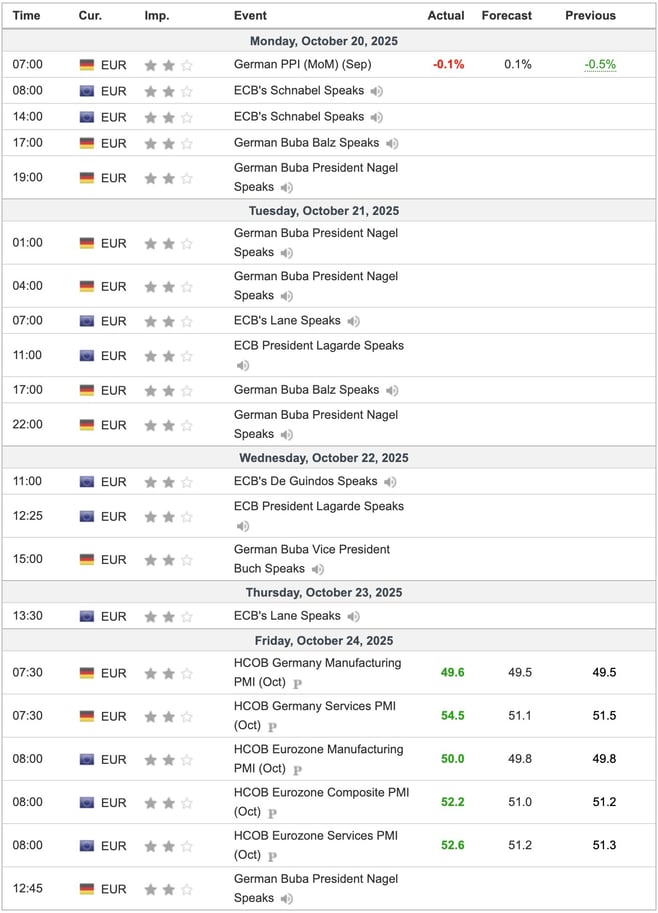658x913 pixels.
Task: Click the German flag in the PPI row
Action: tap(87, 65)
